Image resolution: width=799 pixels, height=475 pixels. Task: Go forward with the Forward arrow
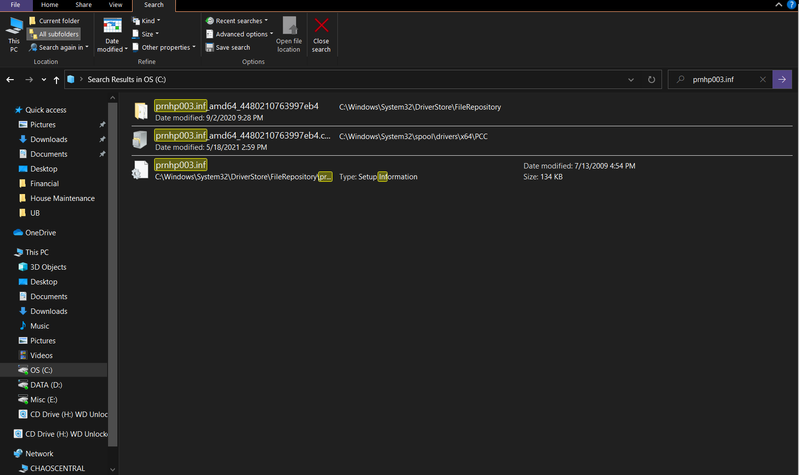29,80
